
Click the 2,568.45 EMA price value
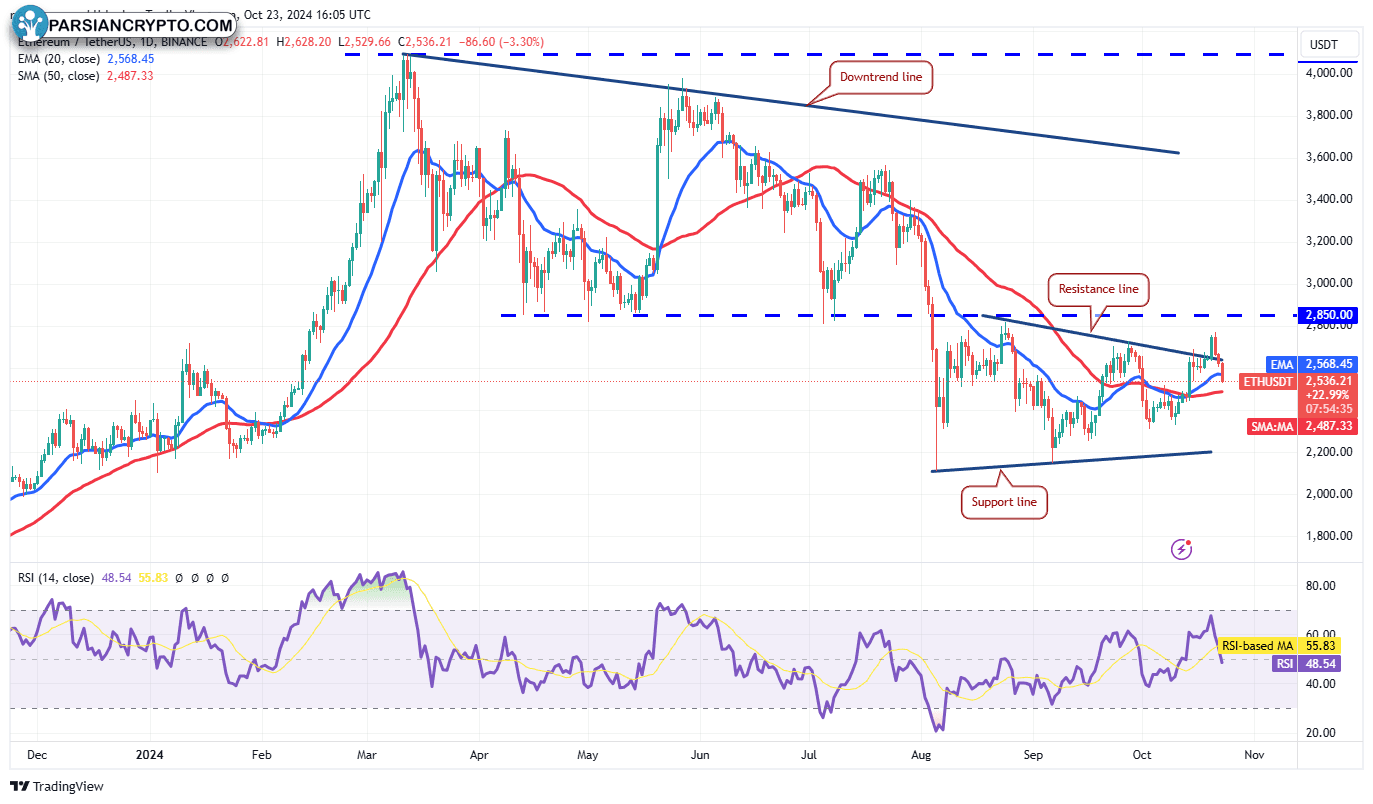1329,365
